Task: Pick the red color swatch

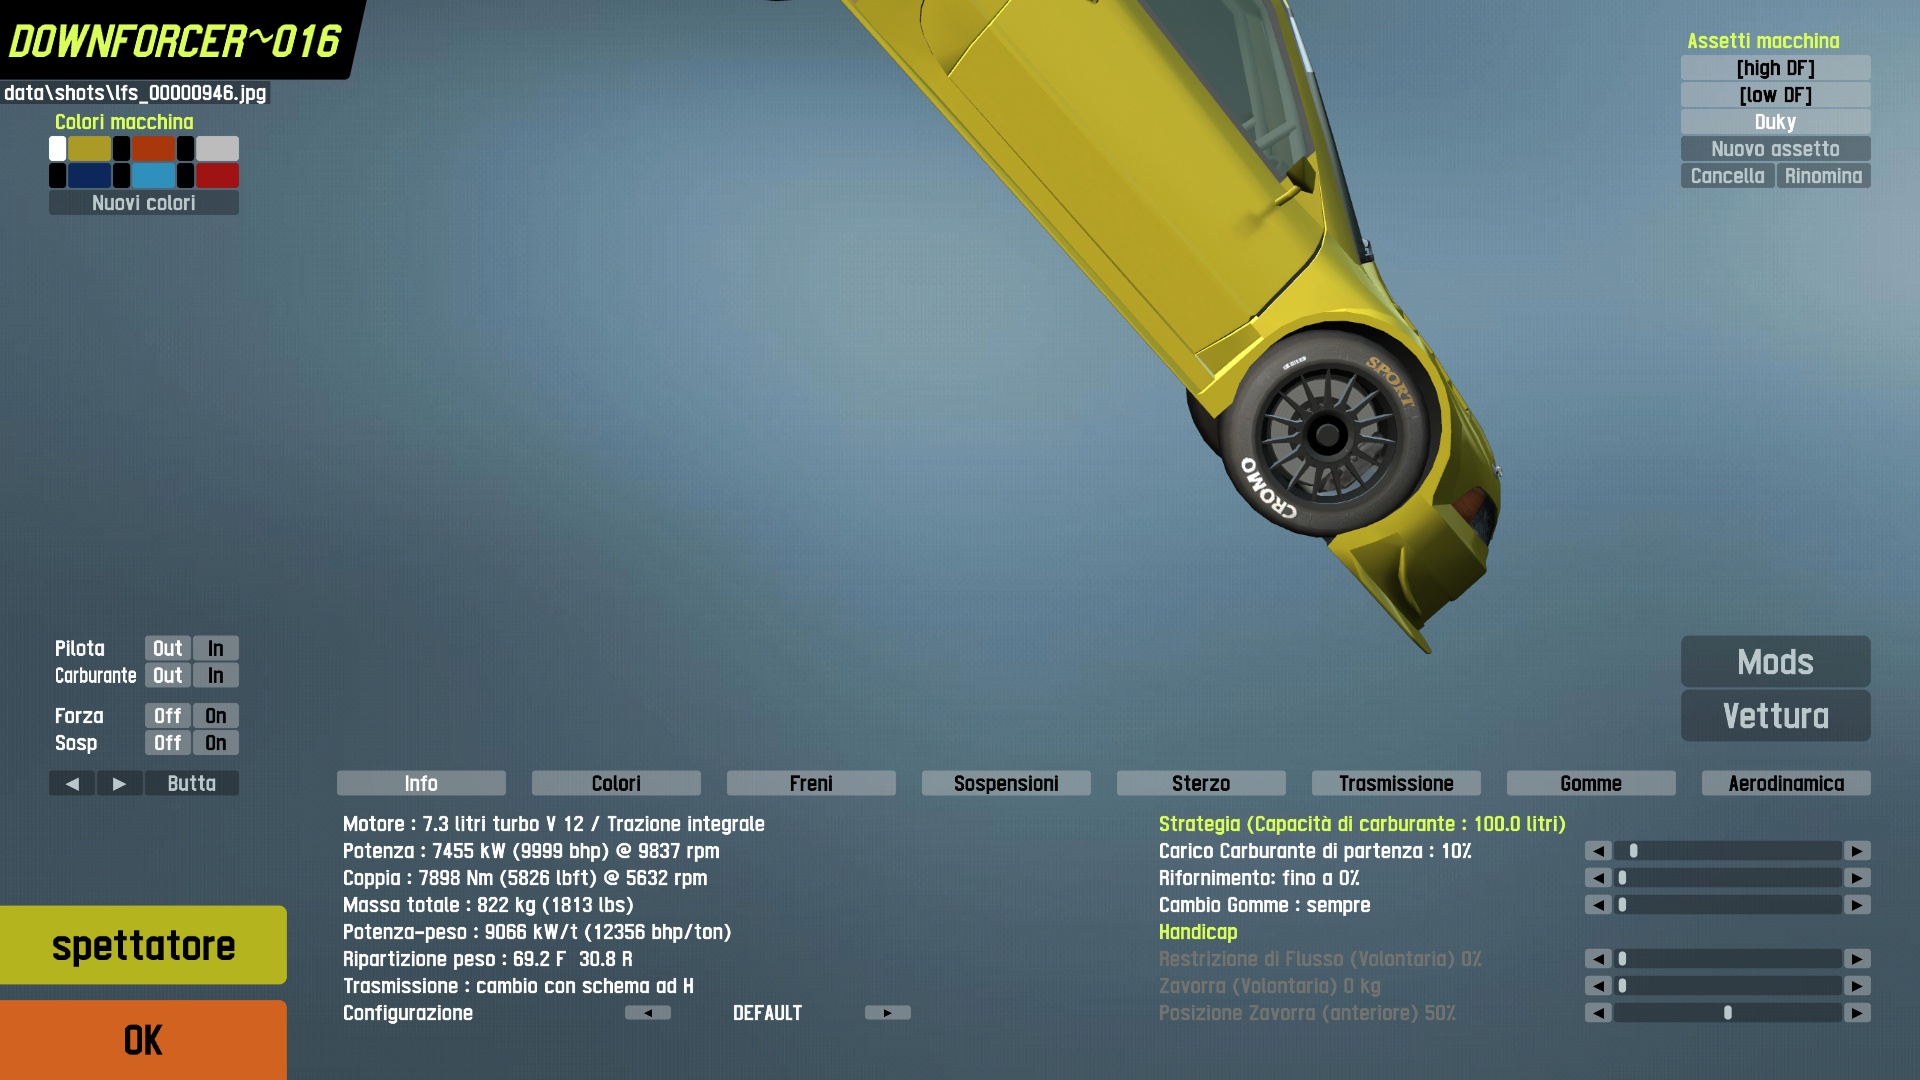Action: point(217,176)
